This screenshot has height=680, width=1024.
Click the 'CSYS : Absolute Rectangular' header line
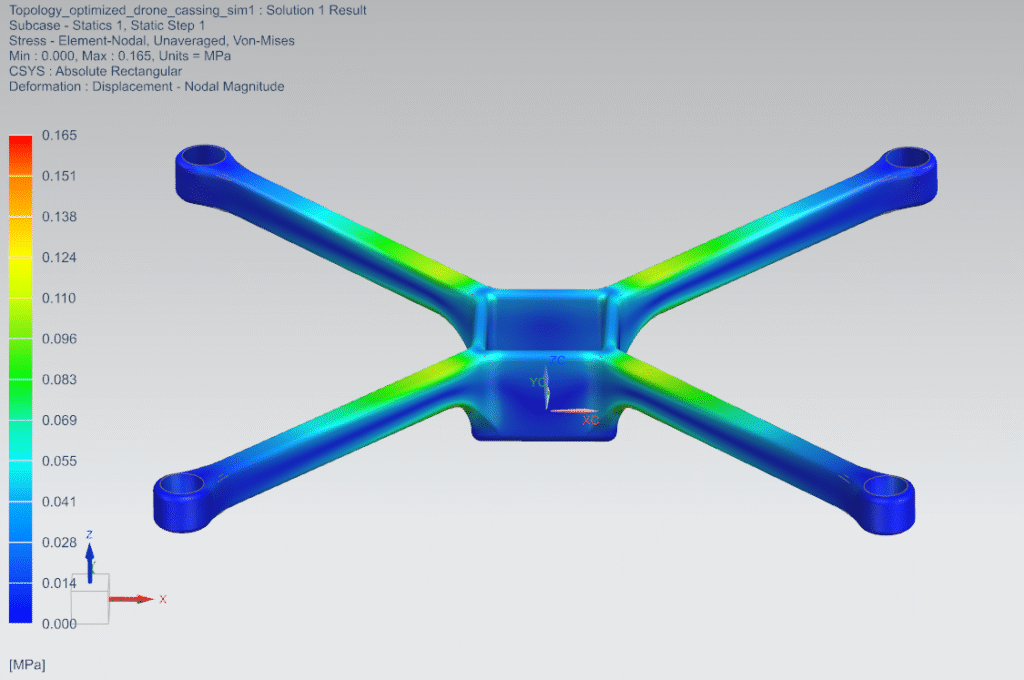pyautogui.click(x=95, y=71)
